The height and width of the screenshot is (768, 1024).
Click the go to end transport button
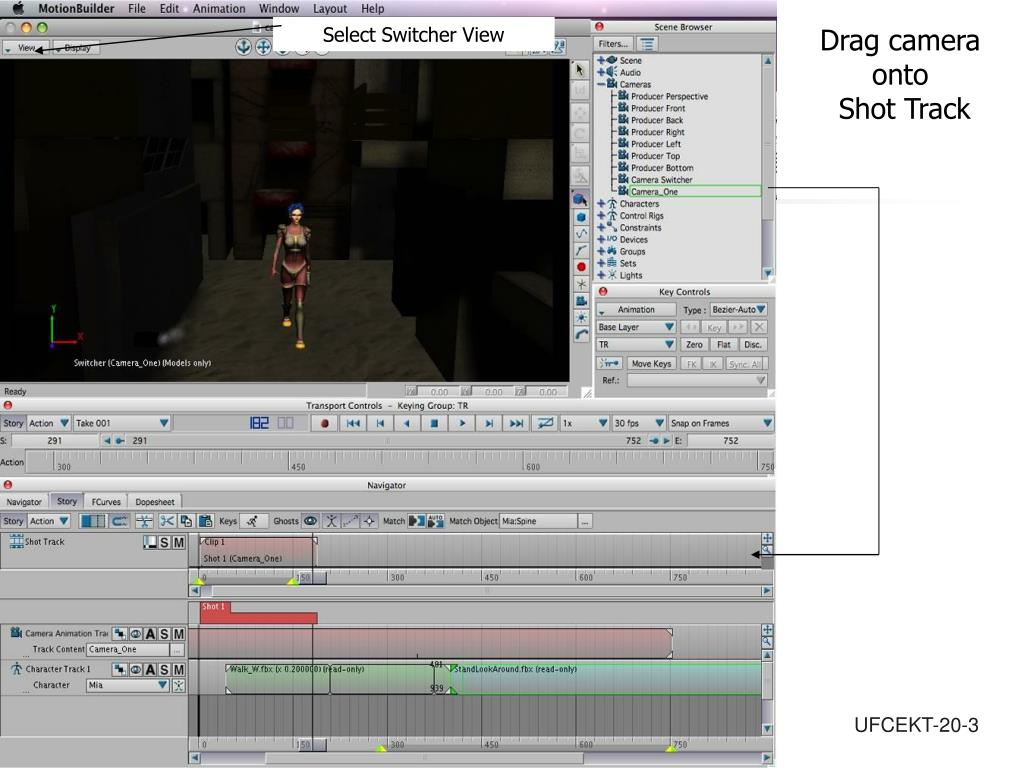[x=516, y=423]
